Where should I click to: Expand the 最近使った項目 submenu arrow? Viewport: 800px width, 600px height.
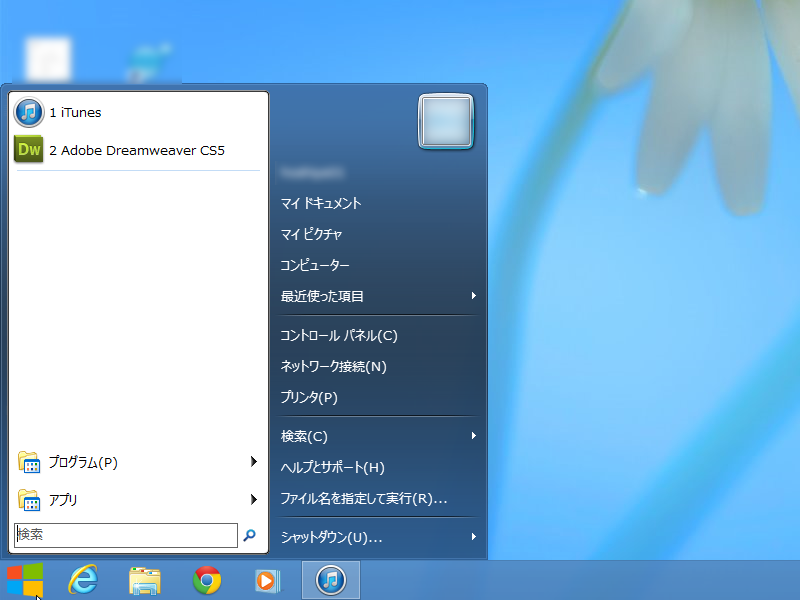(x=474, y=296)
